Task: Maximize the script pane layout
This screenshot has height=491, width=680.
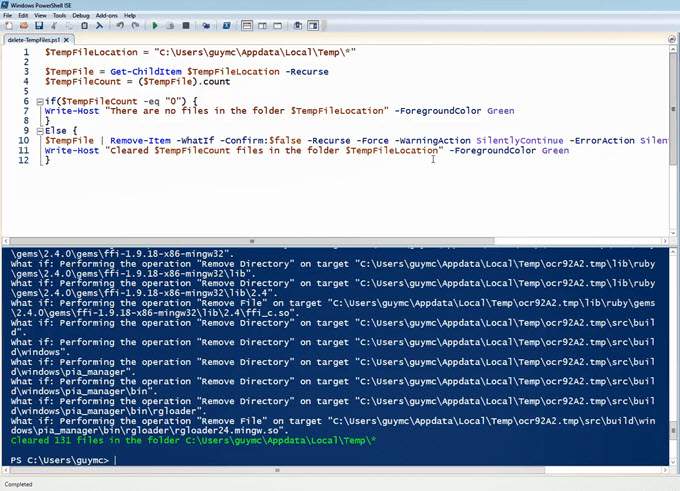Action: pos(278,26)
